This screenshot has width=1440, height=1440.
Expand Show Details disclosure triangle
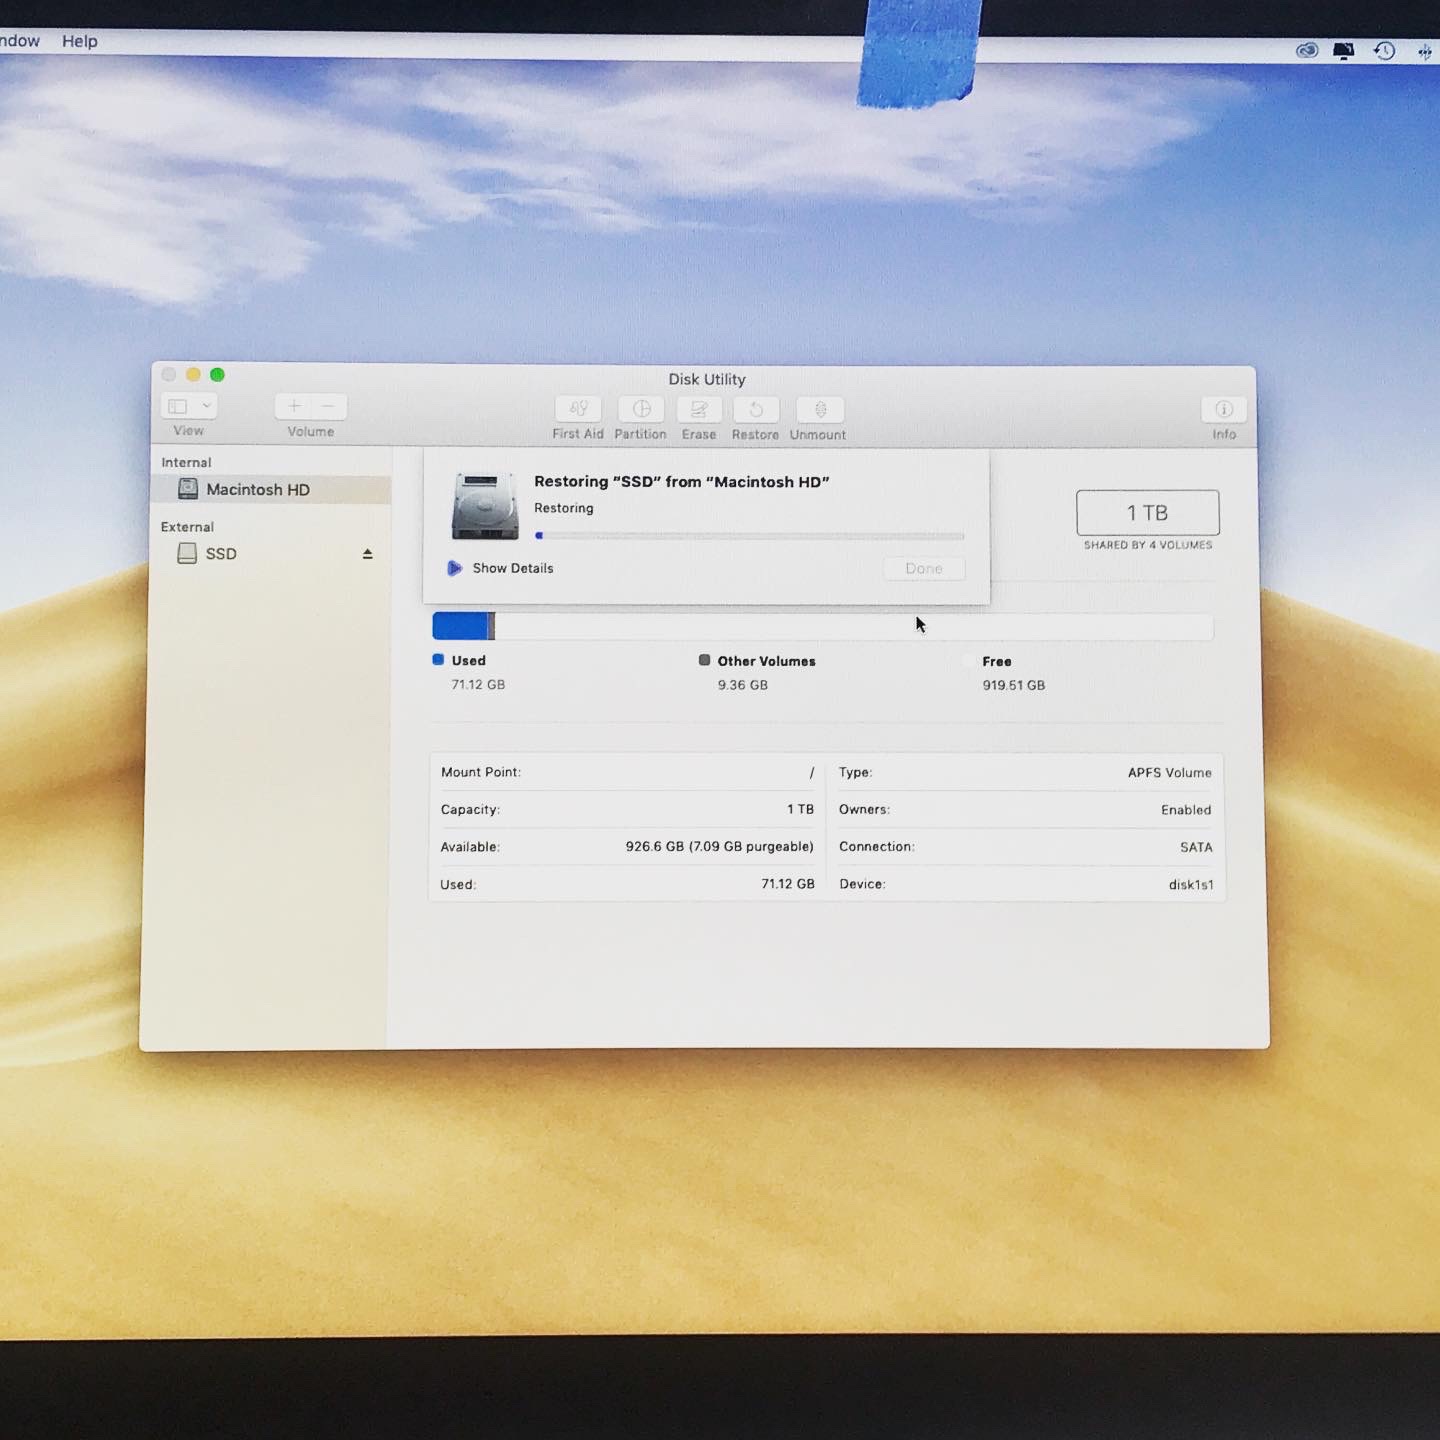455,568
